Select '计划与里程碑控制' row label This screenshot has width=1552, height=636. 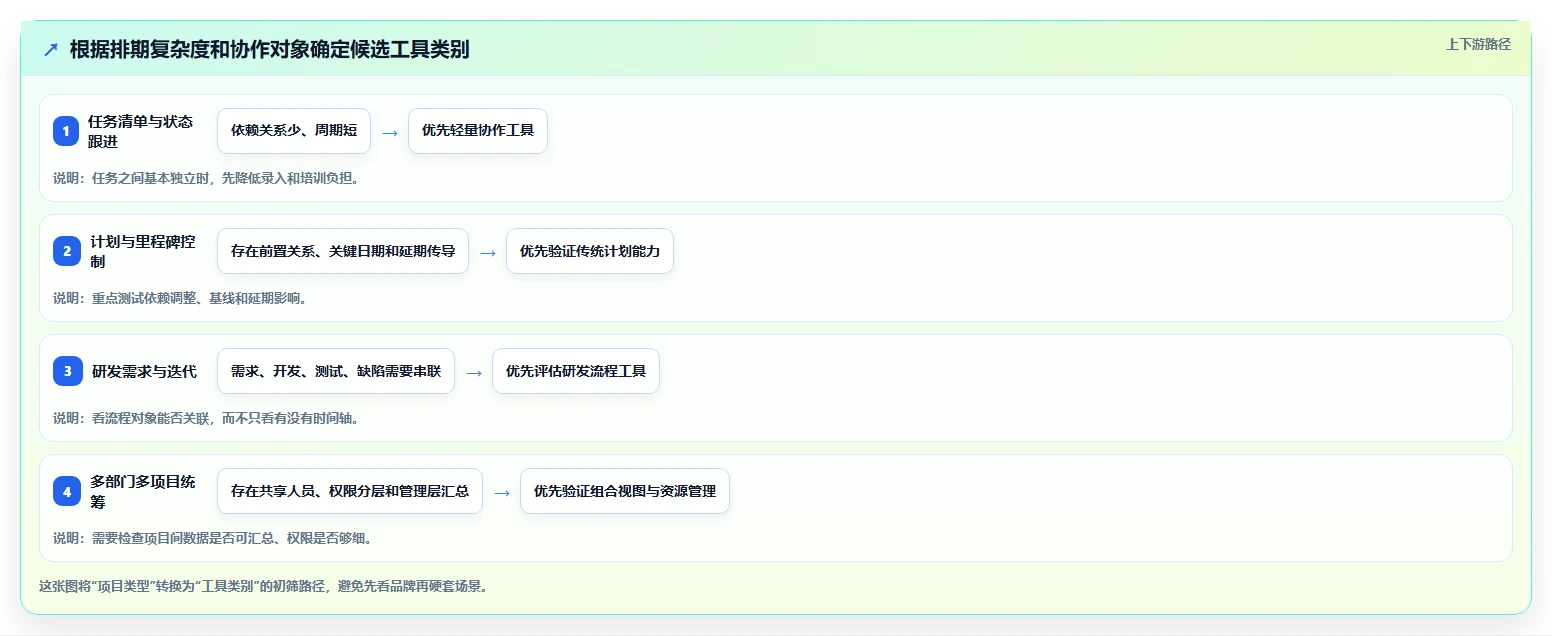point(143,251)
